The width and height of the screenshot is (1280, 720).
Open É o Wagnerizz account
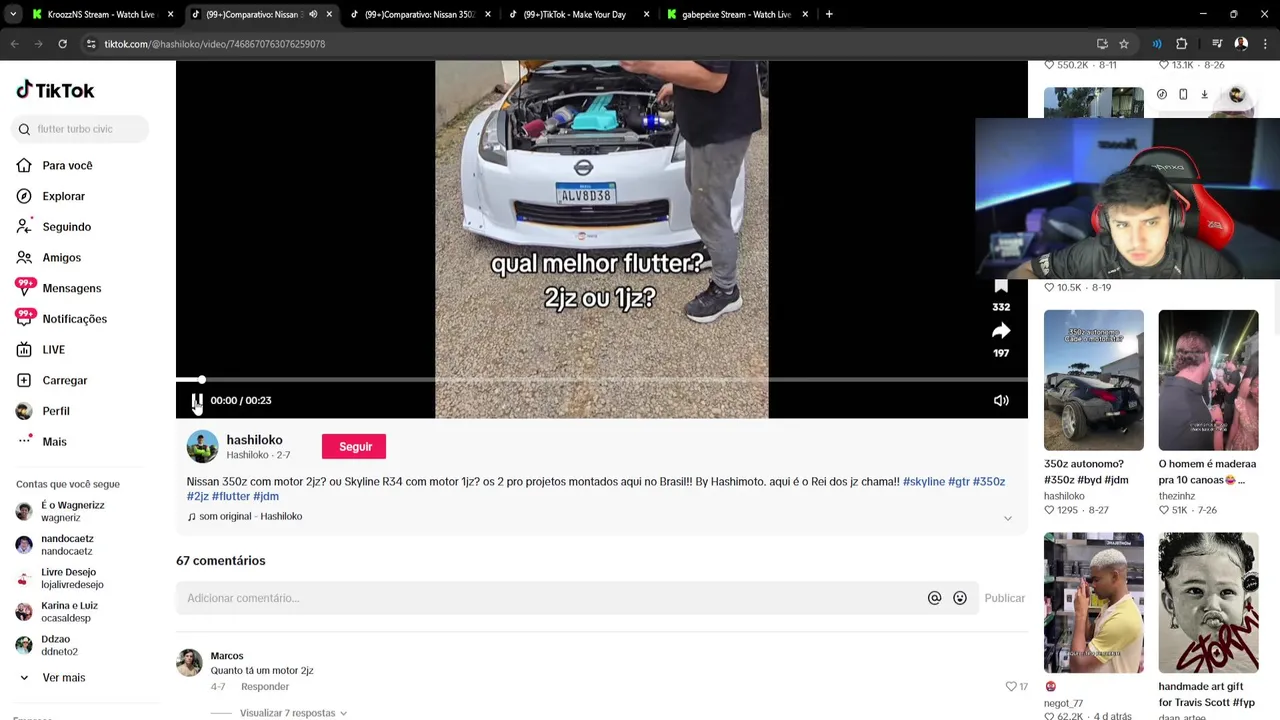coord(60,511)
